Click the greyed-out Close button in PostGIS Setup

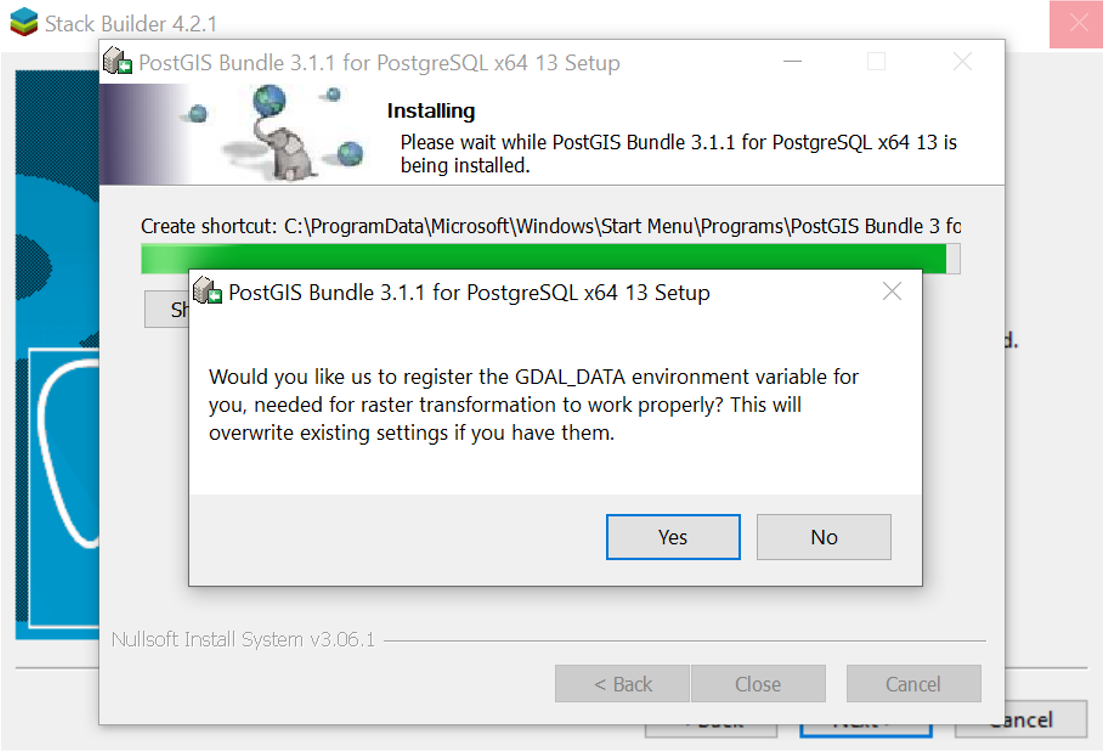point(757,684)
